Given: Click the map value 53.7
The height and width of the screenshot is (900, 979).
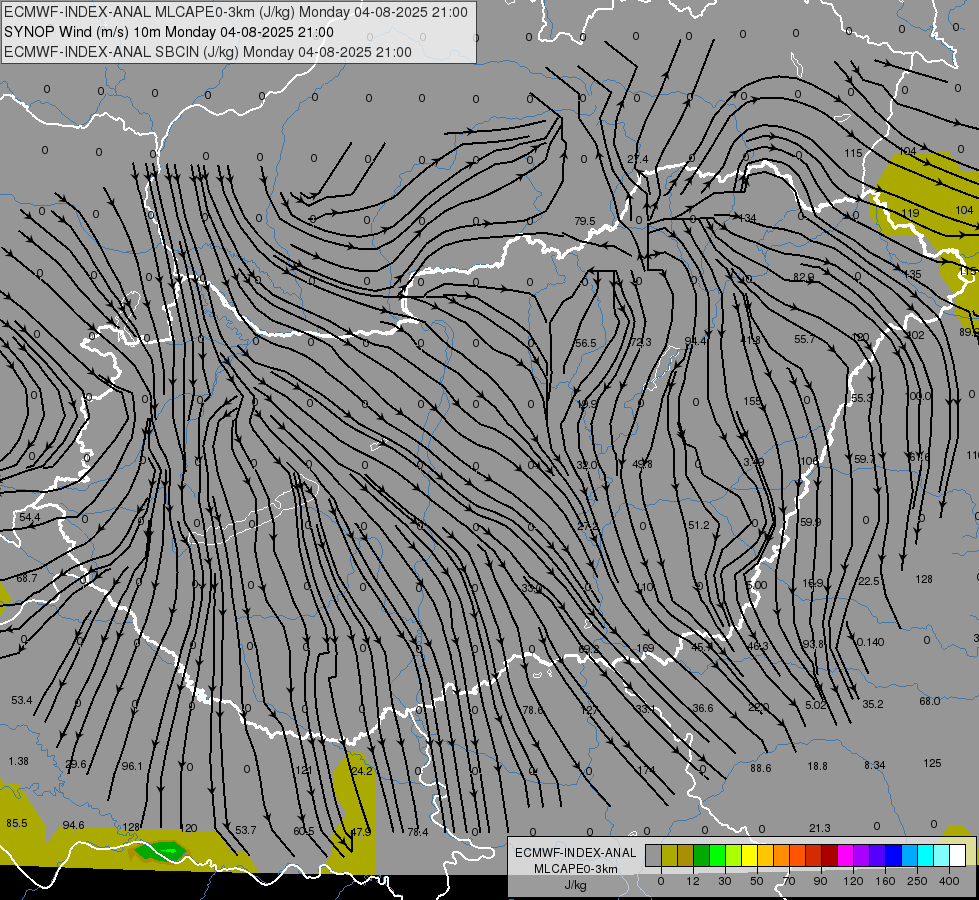Looking at the screenshot, I should tap(246, 829).
